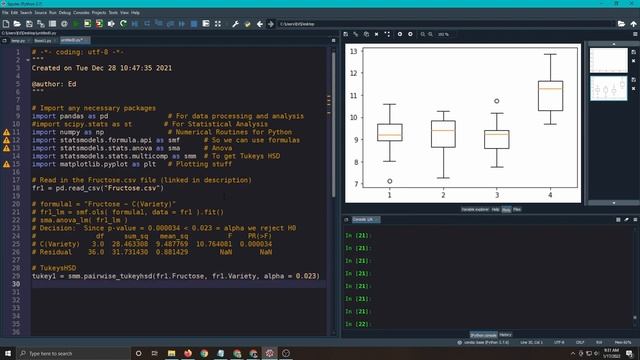This screenshot has height=360, width=640.
Task: Open the Help menu
Action: click(135, 13)
